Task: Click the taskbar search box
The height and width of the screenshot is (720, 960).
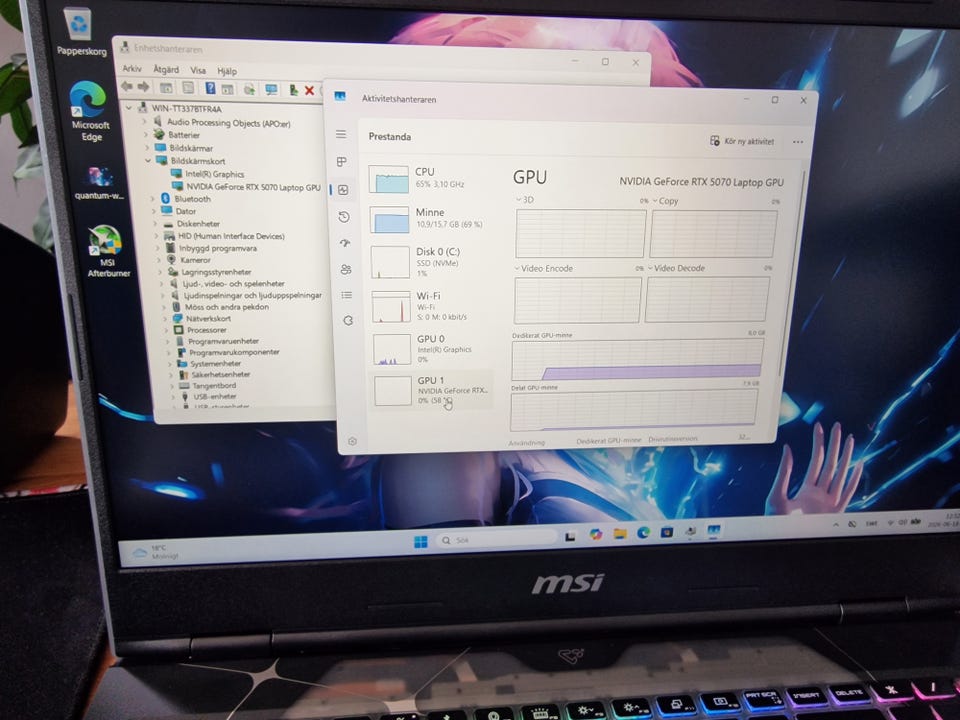Action: click(x=495, y=539)
